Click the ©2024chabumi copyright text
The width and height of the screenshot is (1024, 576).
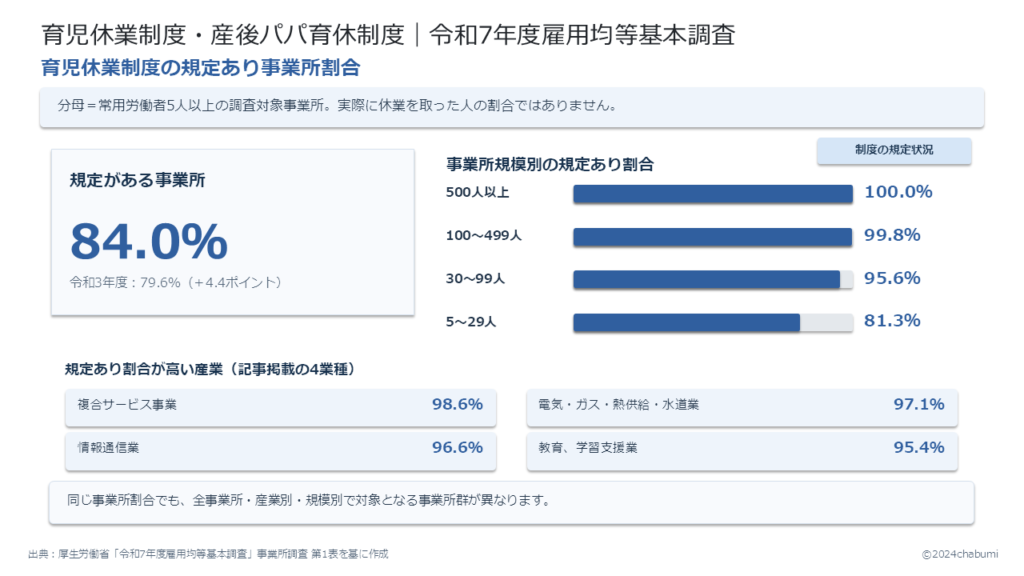[x=959, y=554]
